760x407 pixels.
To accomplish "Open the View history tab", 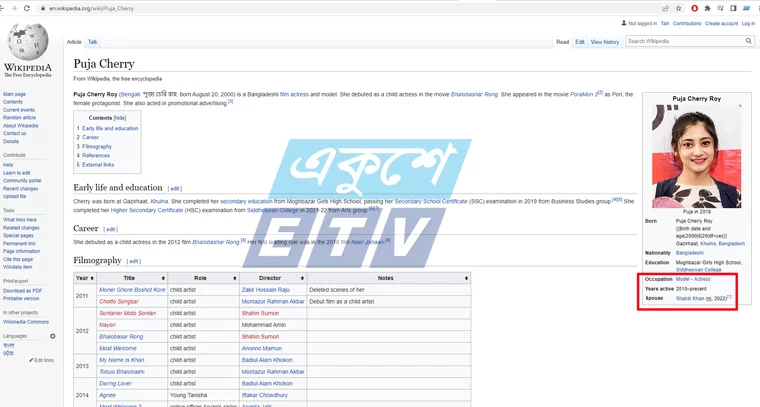I will tap(605, 42).
